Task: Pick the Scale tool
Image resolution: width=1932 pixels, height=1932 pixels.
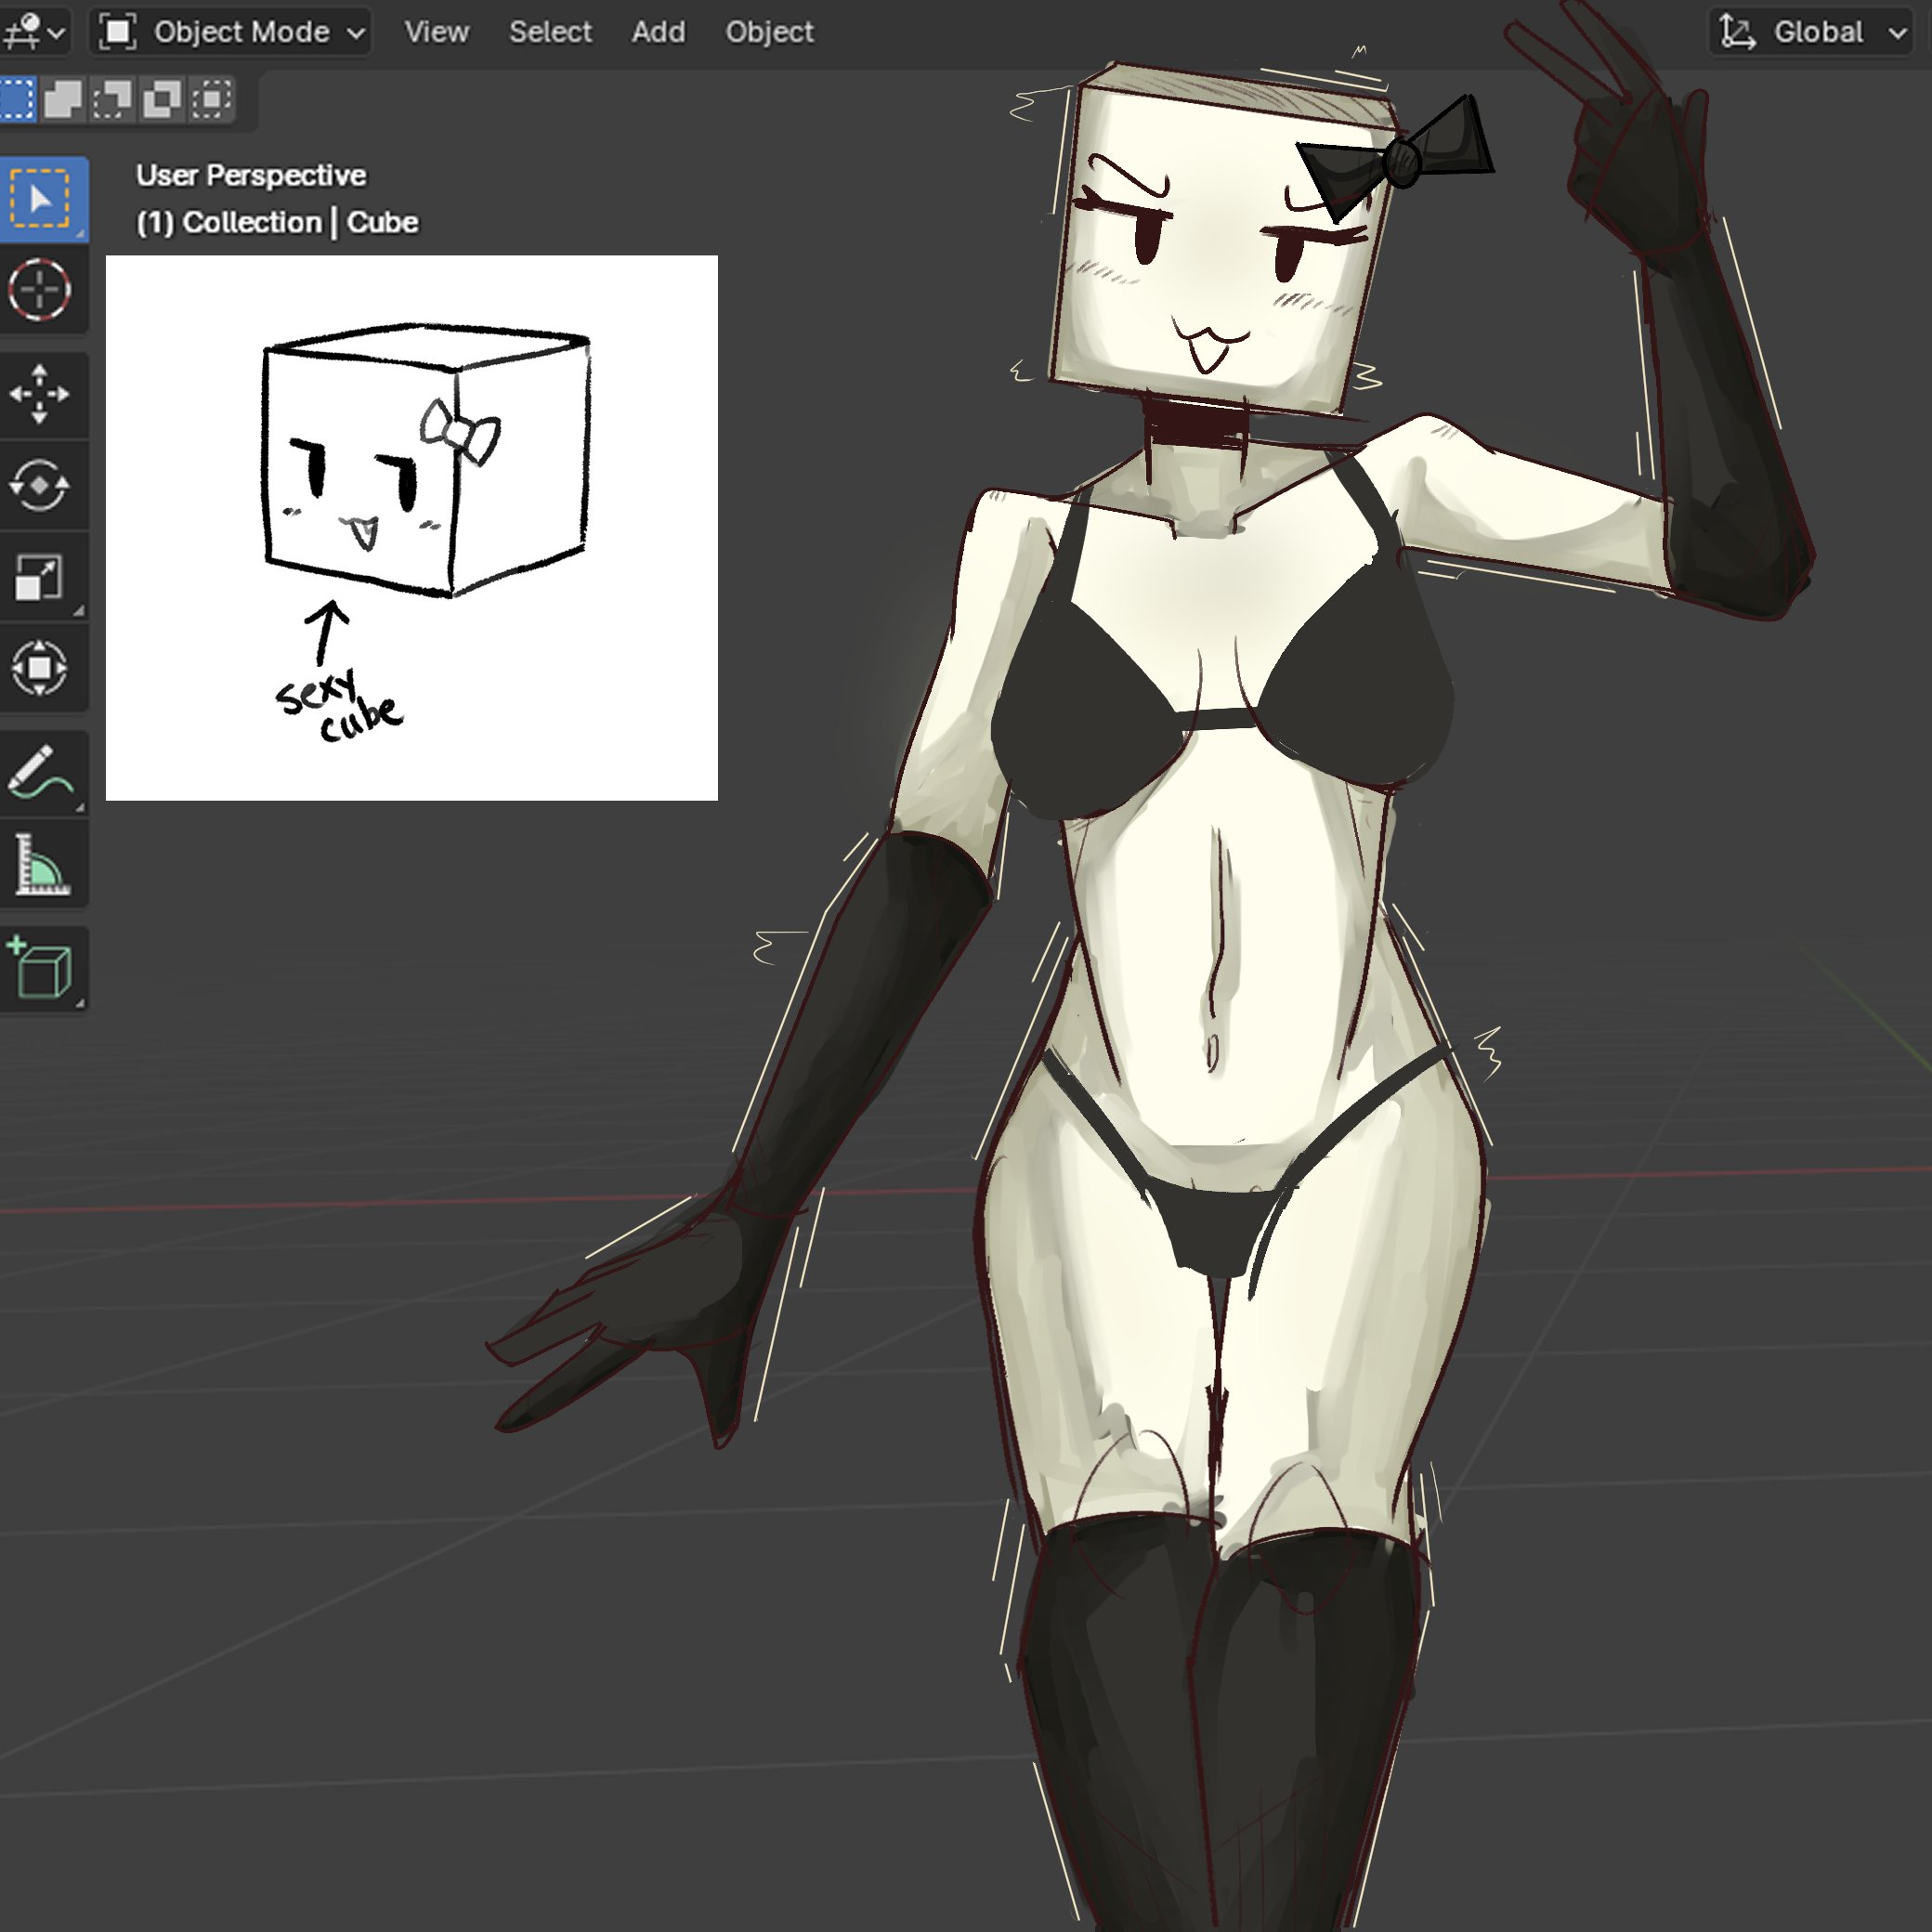Action: click(x=41, y=577)
